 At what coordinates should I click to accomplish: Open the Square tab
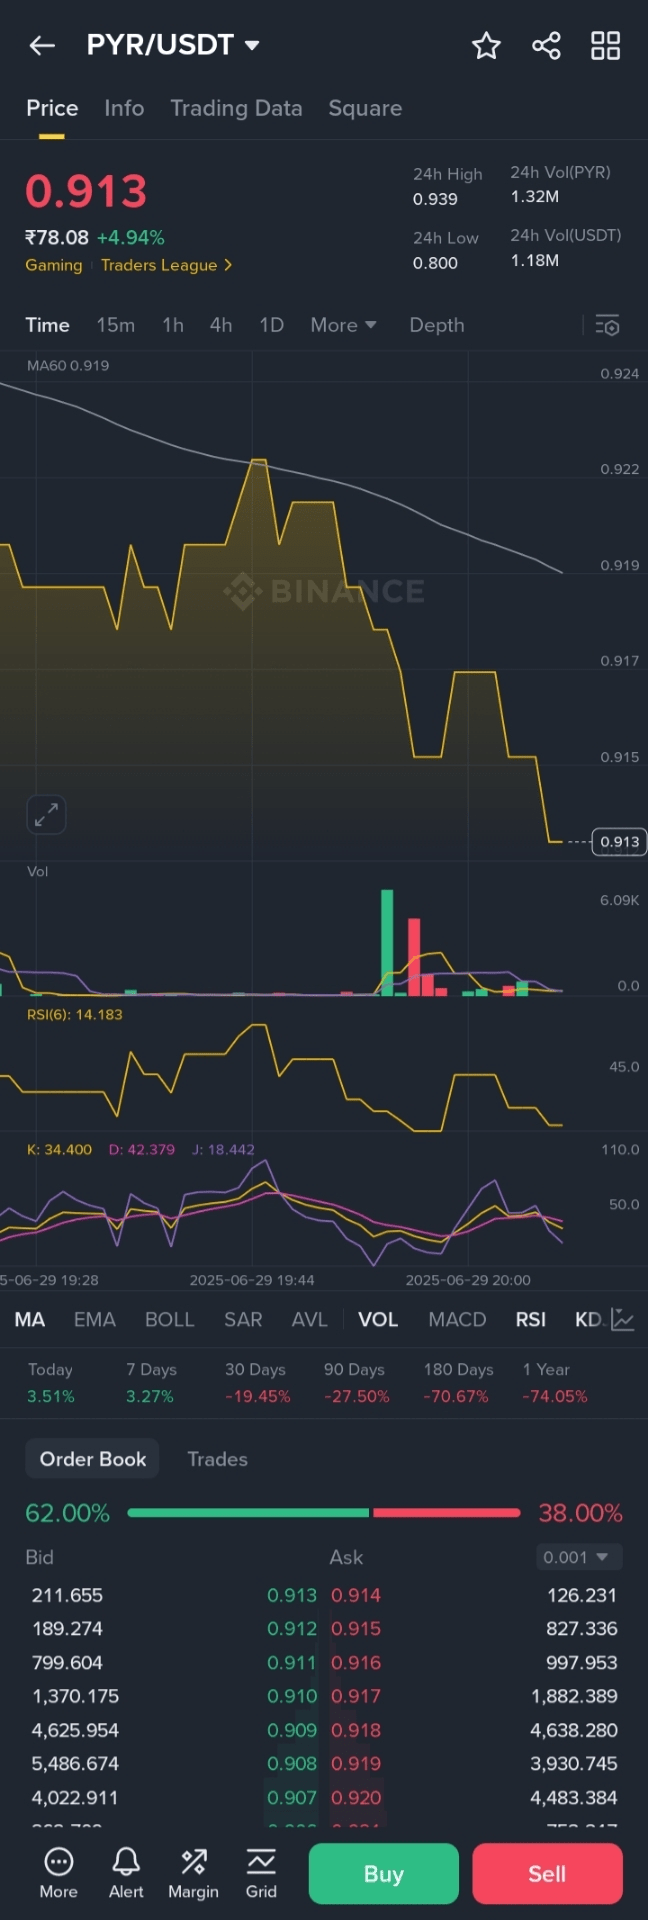(x=365, y=108)
